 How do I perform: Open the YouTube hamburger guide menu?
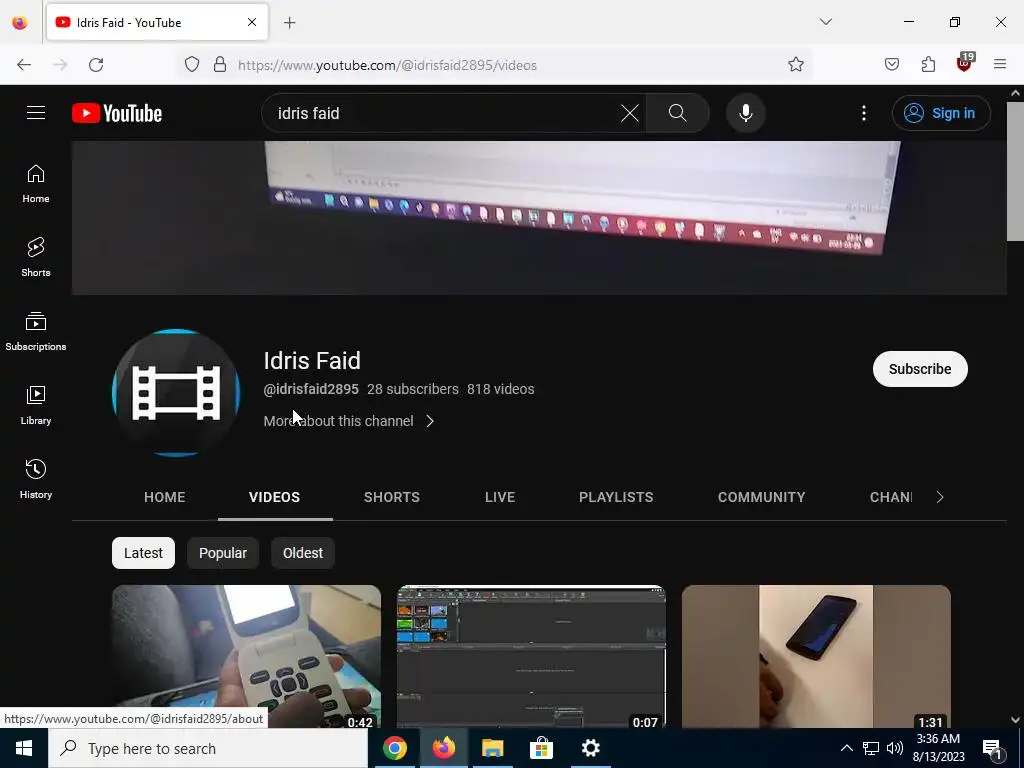[x=36, y=113]
